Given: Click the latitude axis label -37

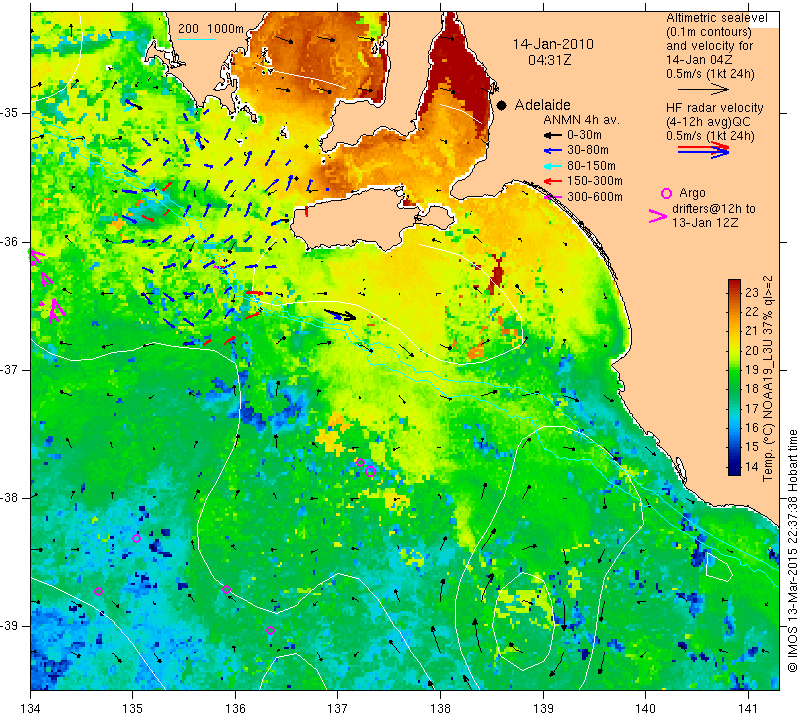Looking at the screenshot, I should pyautogui.click(x=10, y=369).
